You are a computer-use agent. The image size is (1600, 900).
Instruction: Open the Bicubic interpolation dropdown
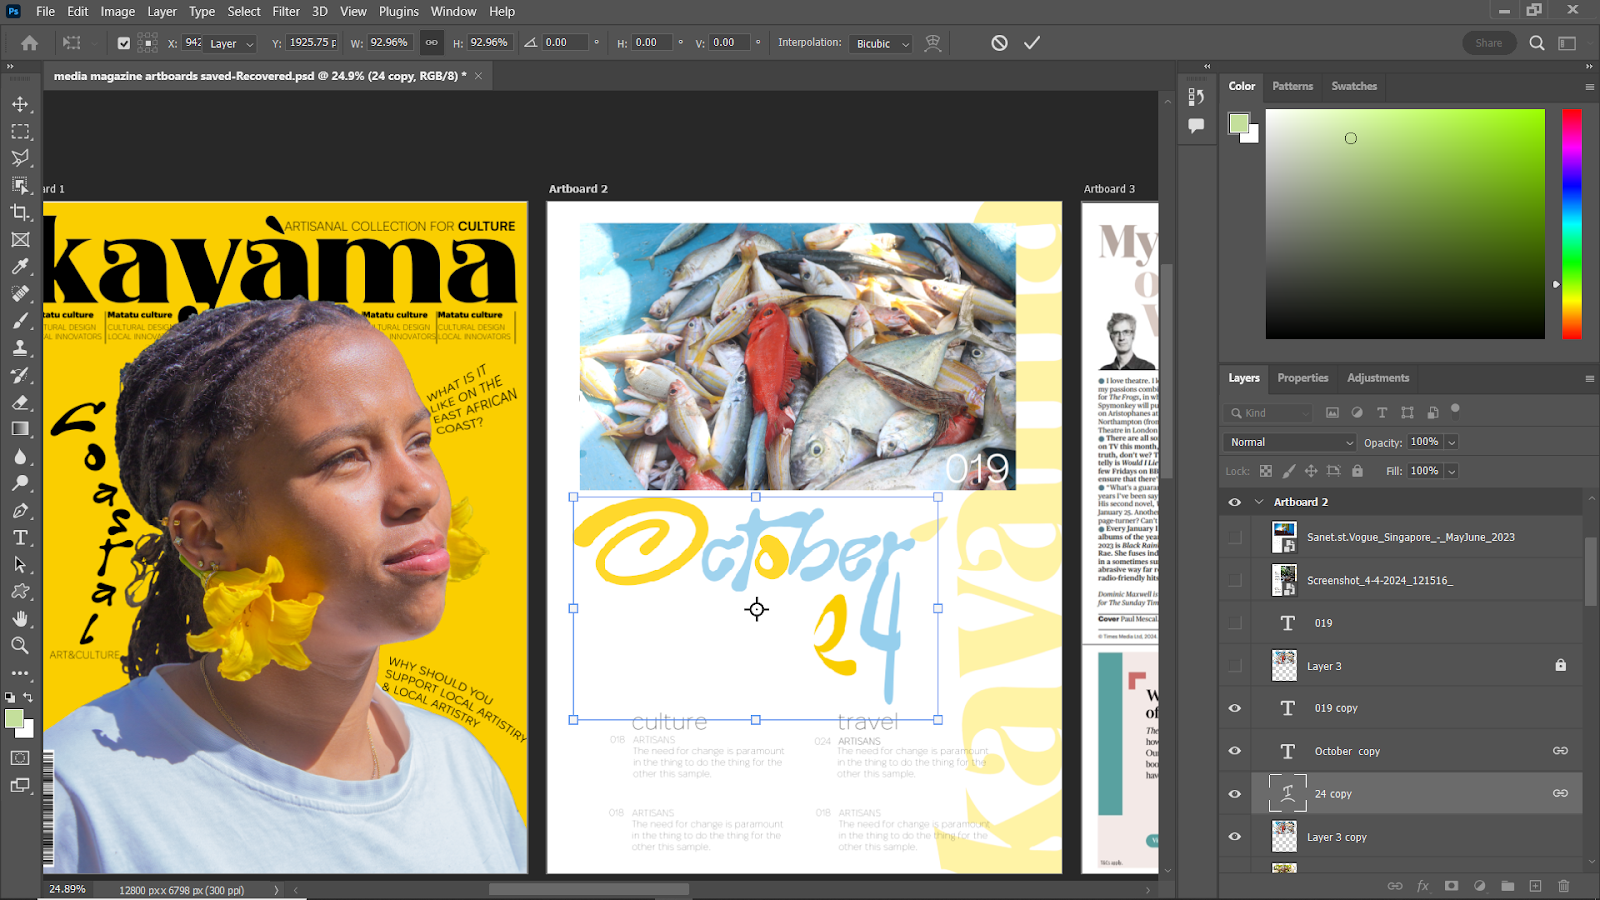pos(881,43)
